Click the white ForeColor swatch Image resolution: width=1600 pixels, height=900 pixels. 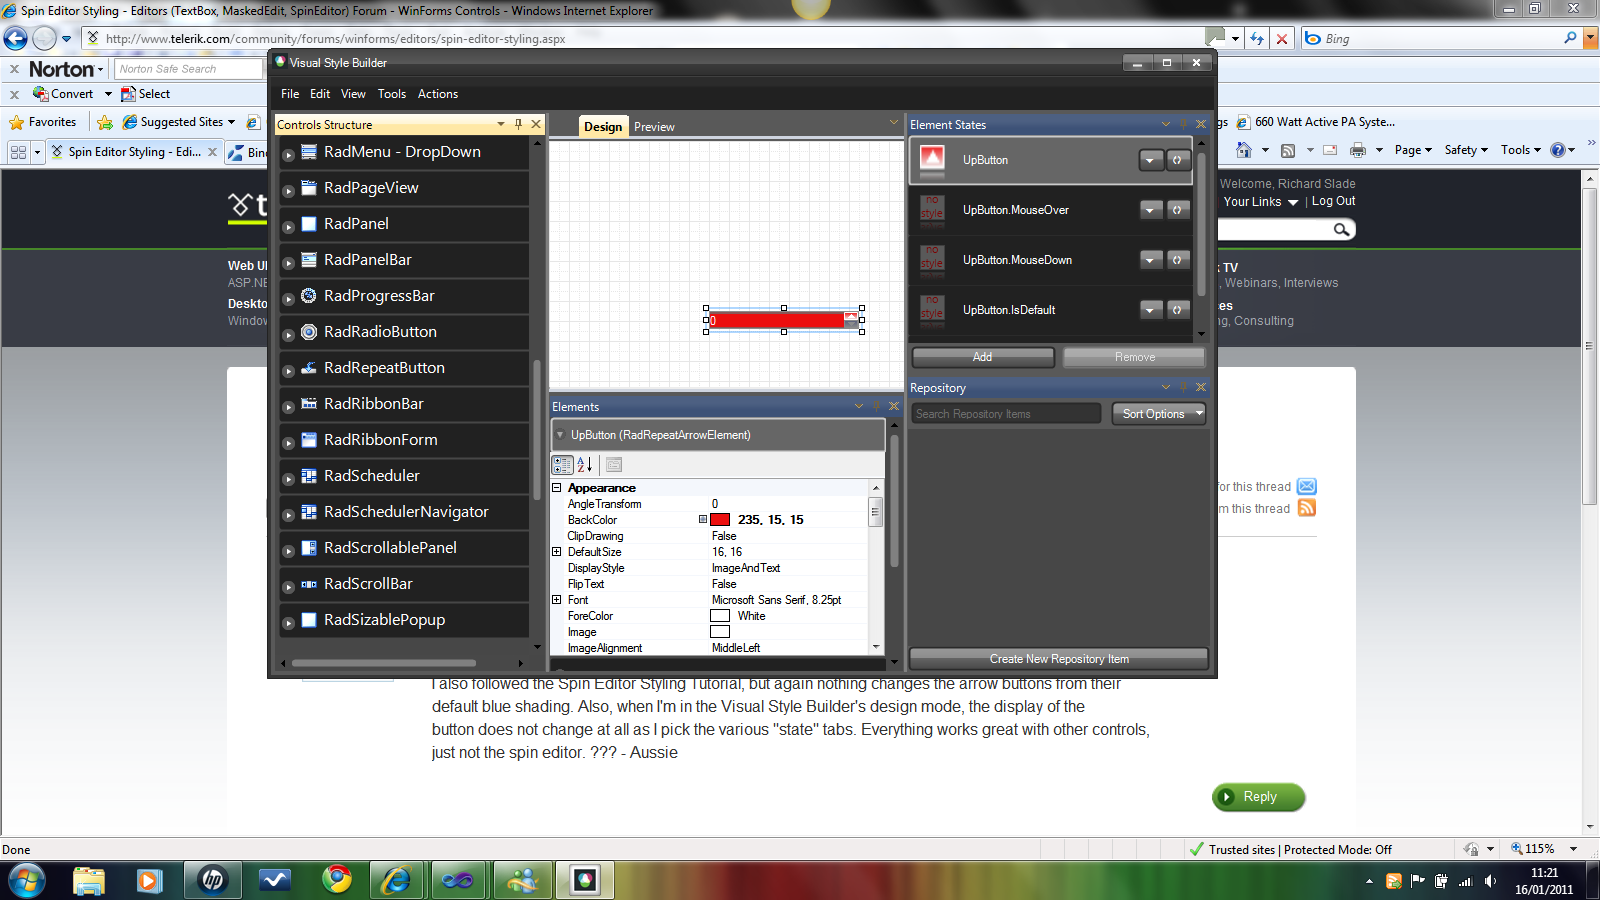click(720, 616)
